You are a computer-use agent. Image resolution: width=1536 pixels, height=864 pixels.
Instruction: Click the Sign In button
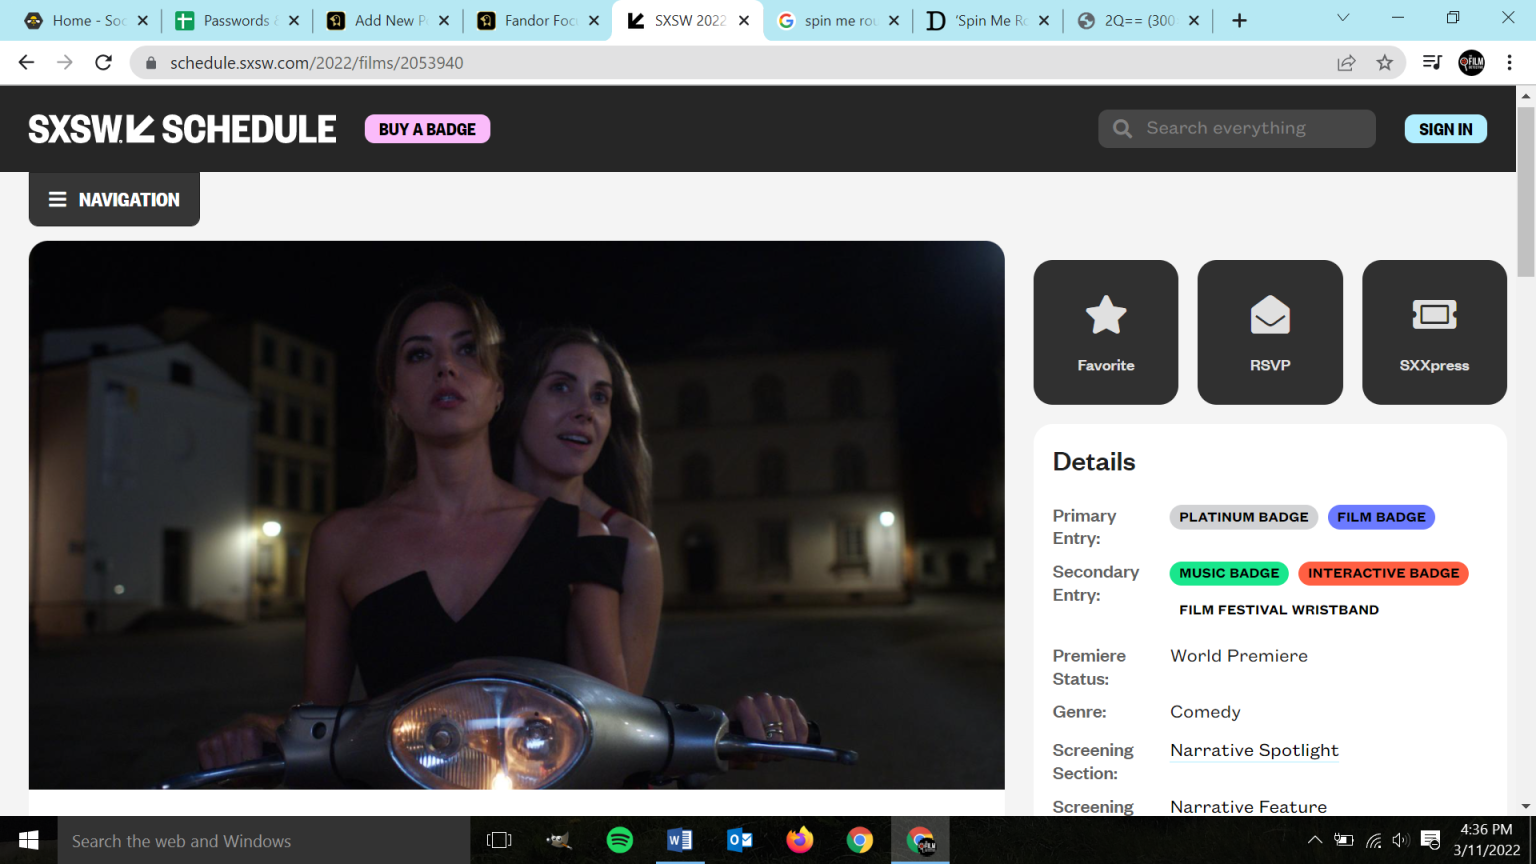tap(1445, 129)
